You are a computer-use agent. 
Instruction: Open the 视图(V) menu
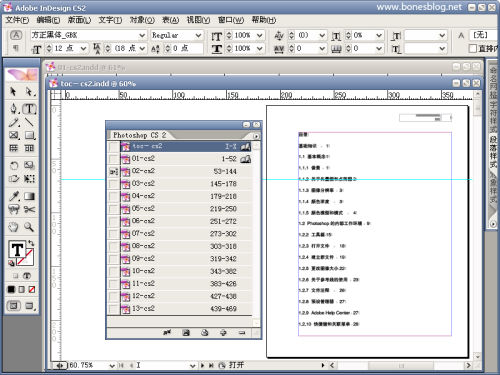tap(198, 20)
